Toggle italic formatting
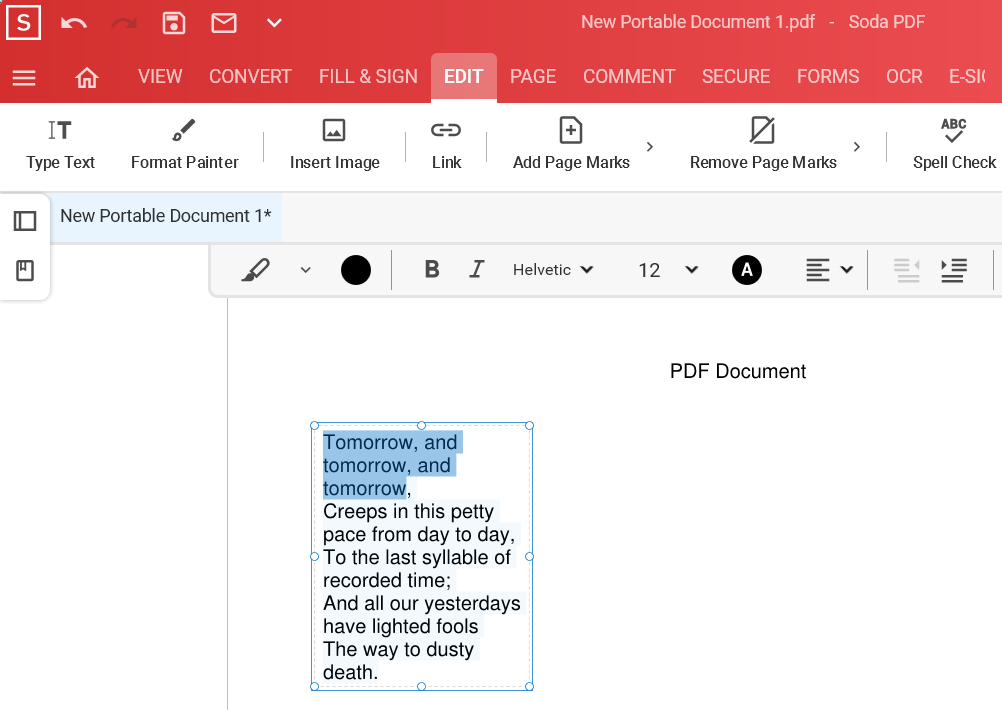Screen dimensions: 1002x710 coord(477,269)
